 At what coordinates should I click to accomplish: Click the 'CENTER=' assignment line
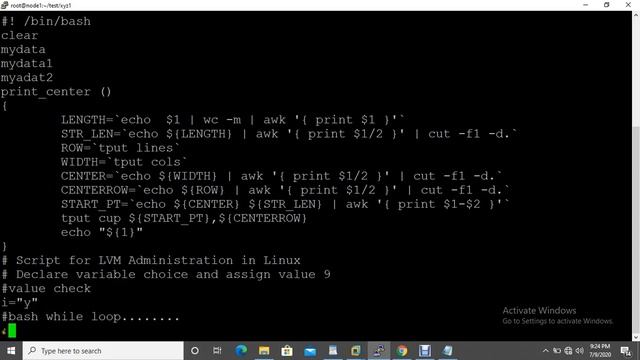pyautogui.click(x=282, y=176)
